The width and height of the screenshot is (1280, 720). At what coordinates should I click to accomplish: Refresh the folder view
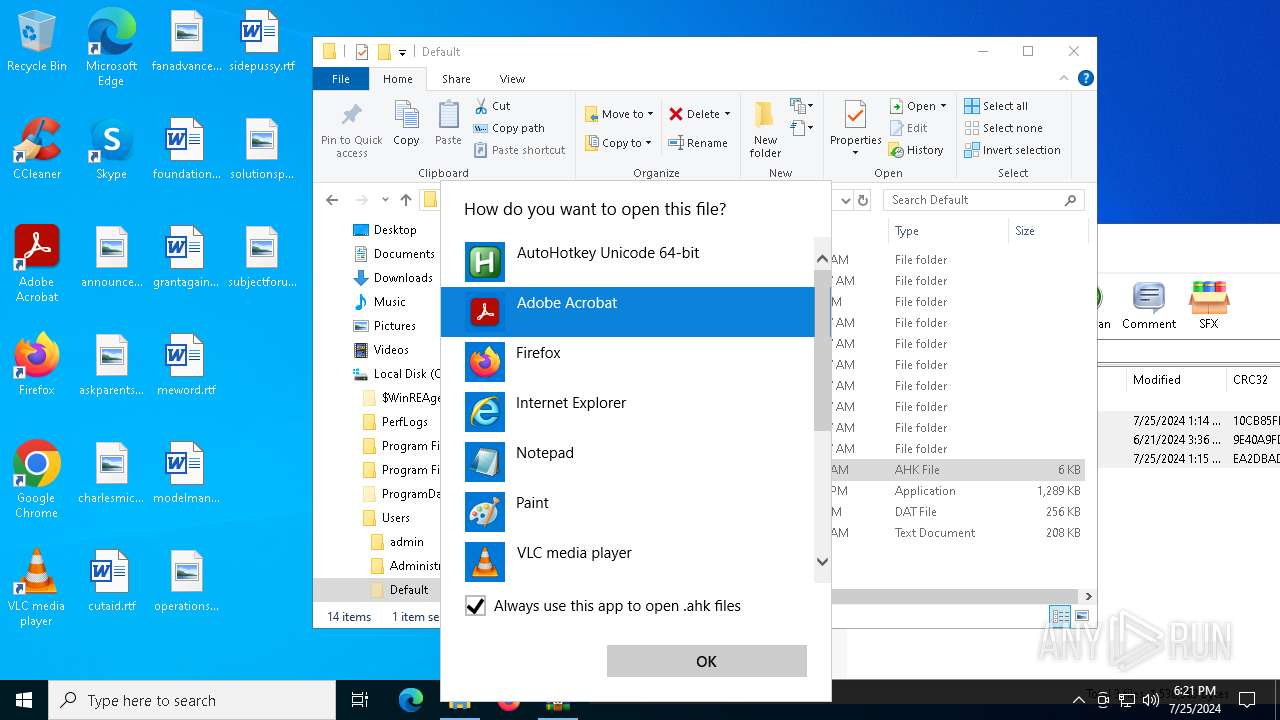pos(863,200)
